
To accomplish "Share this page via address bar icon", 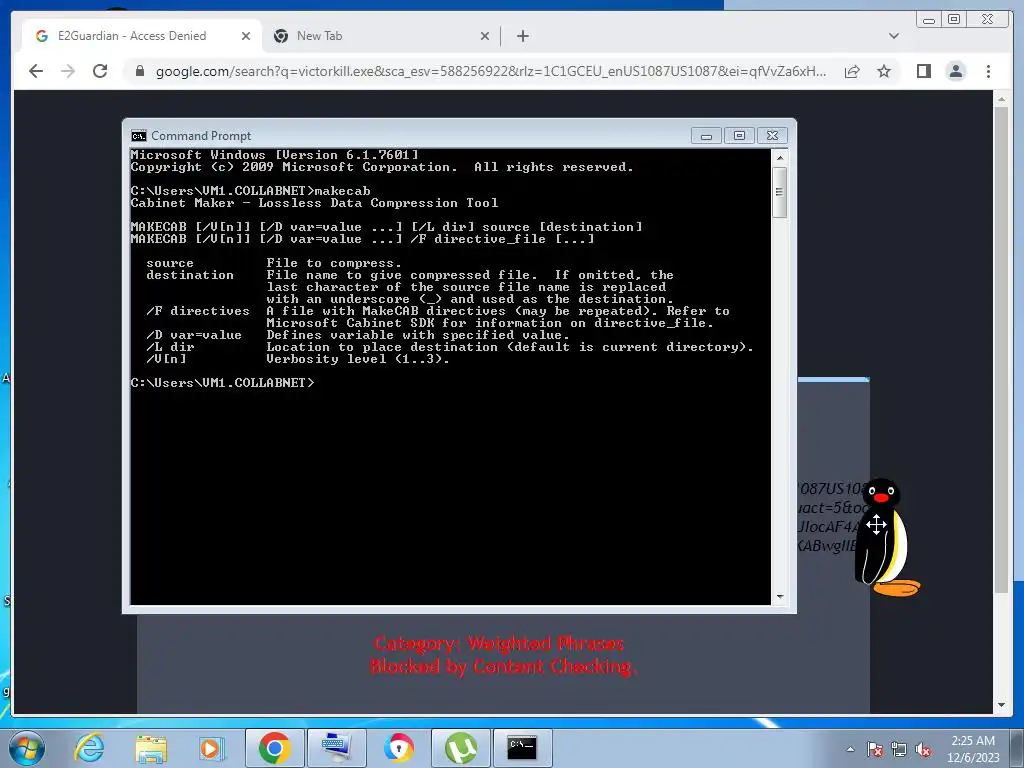I will (852, 71).
